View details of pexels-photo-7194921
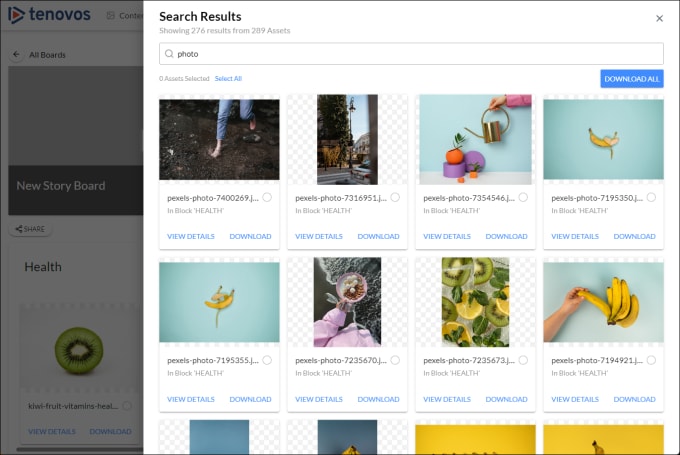The width and height of the screenshot is (680, 455). pyautogui.click(x=575, y=399)
